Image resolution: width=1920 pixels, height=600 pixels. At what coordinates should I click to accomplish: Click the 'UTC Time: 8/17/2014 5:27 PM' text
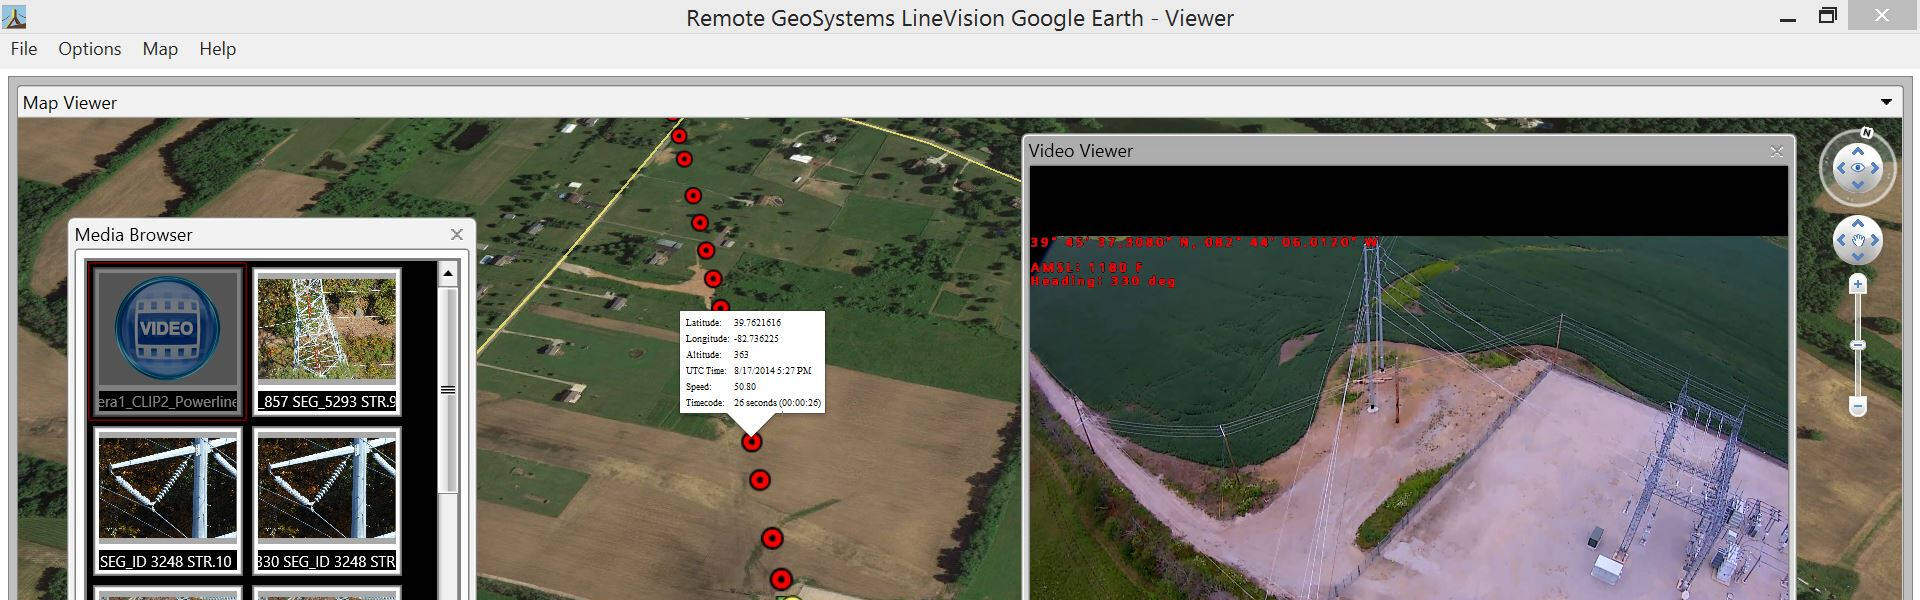pyautogui.click(x=748, y=371)
